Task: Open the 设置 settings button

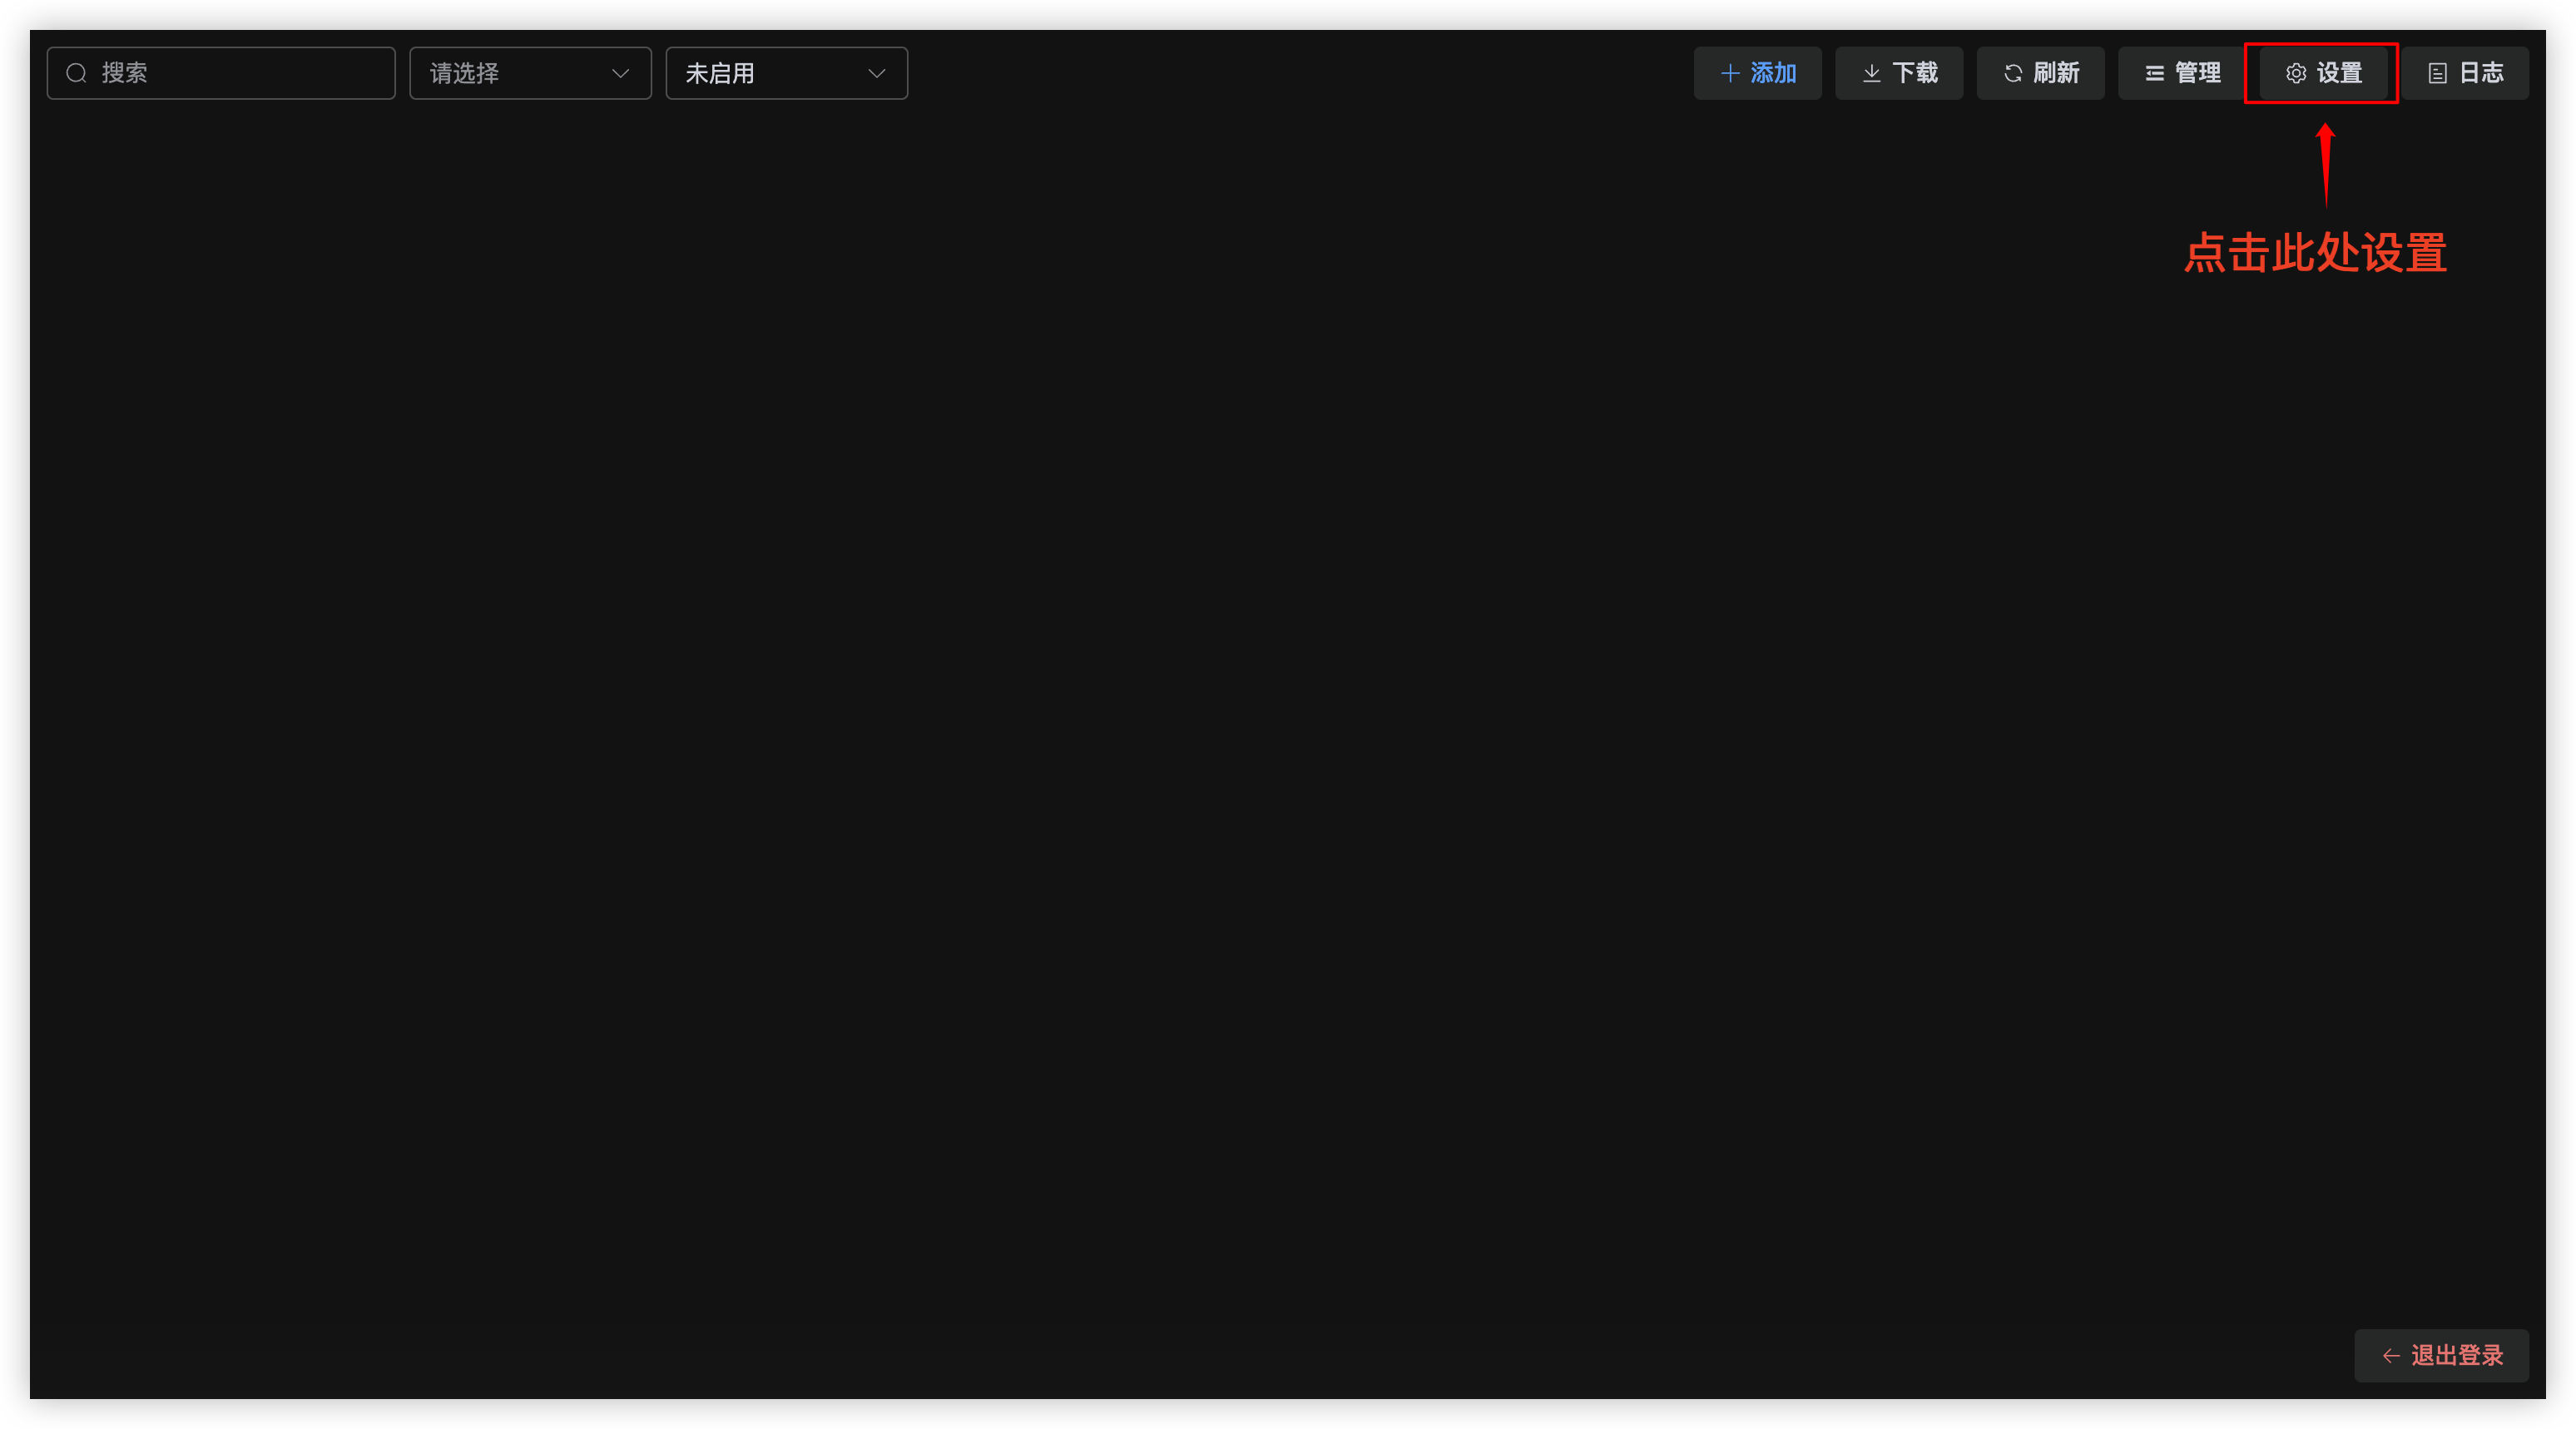Action: [x=2323, y=73]
